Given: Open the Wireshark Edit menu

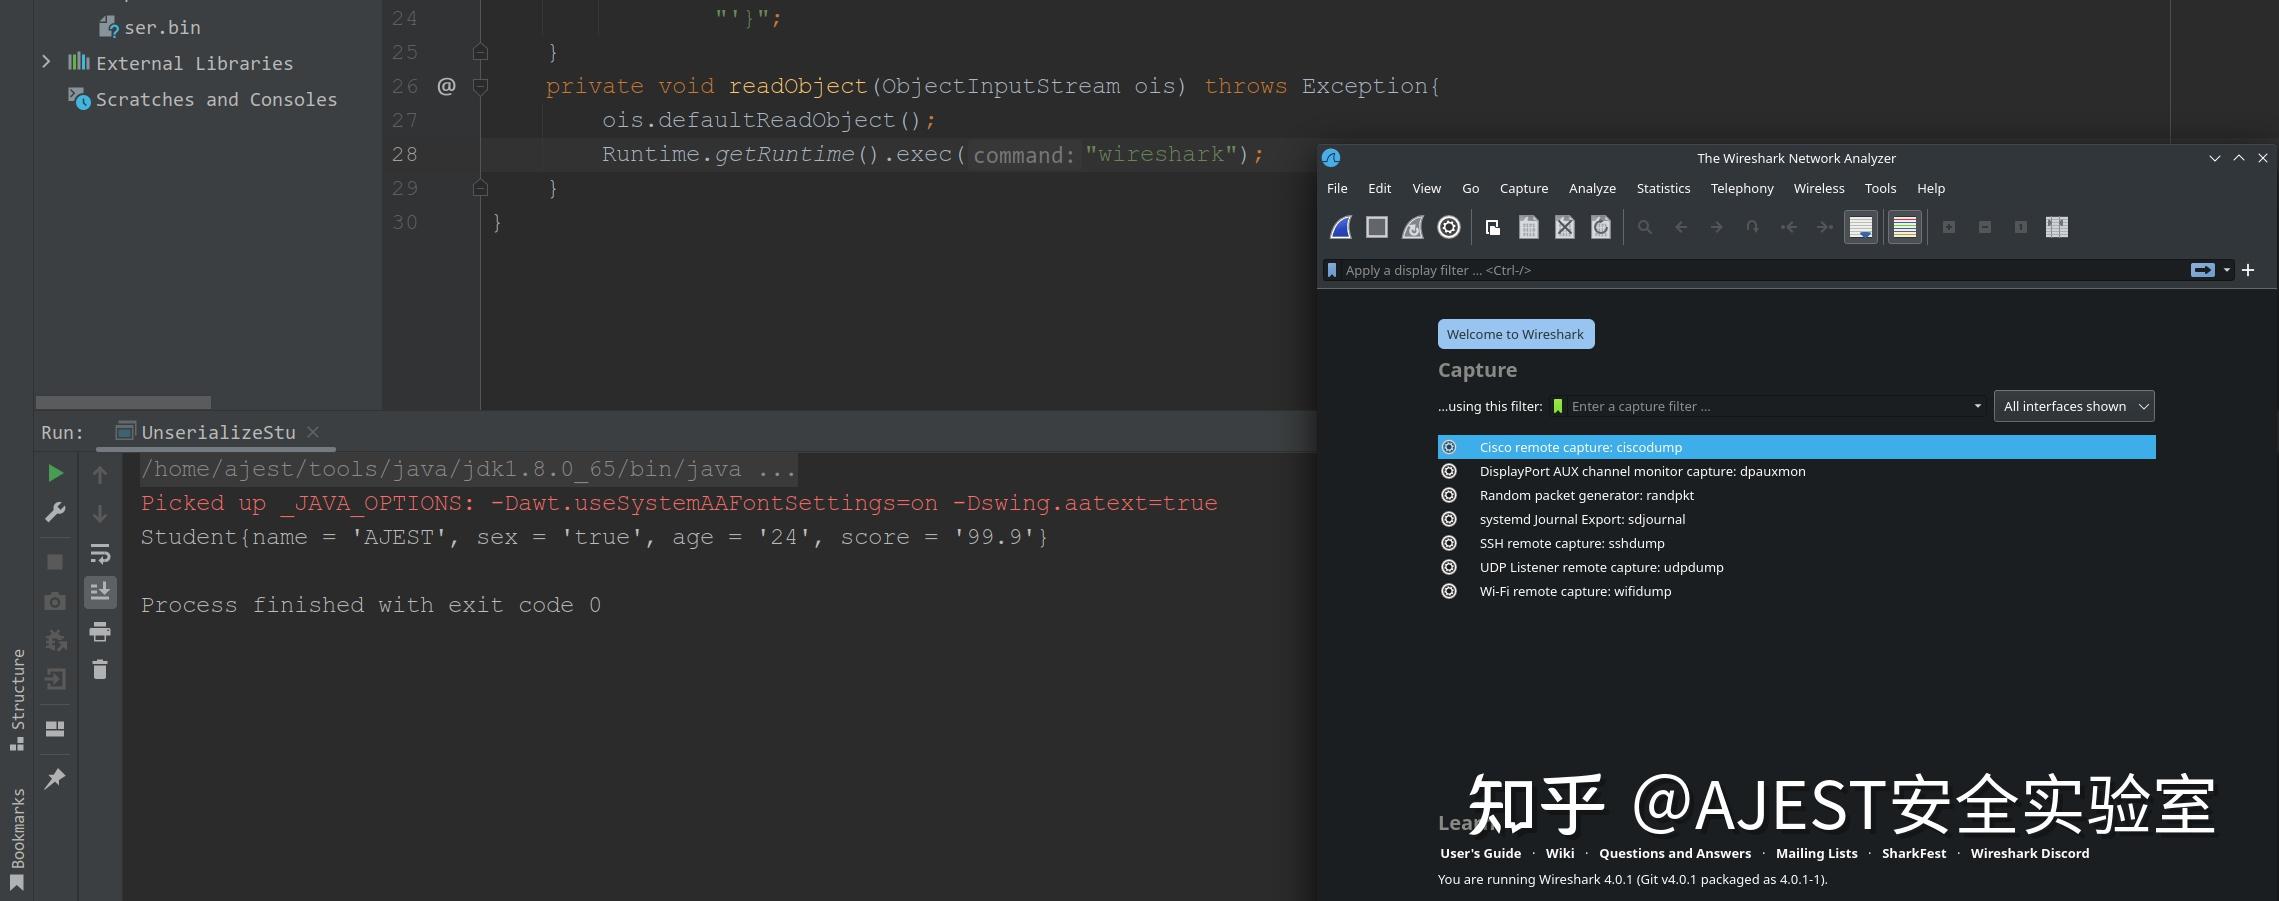Looking at the screenshot, I should (x=1380, y=188).
